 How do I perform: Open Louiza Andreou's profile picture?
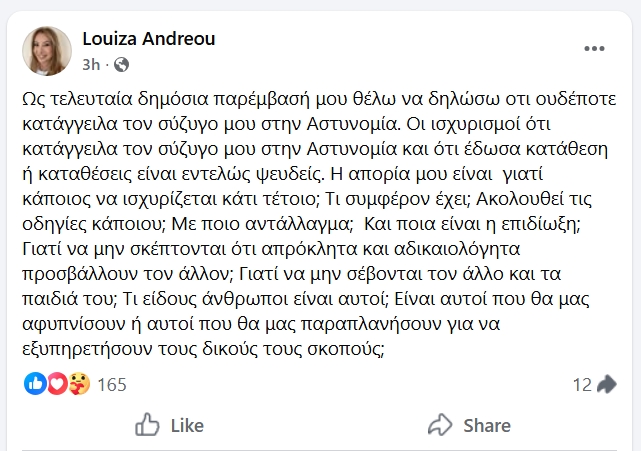click(47, 51)
